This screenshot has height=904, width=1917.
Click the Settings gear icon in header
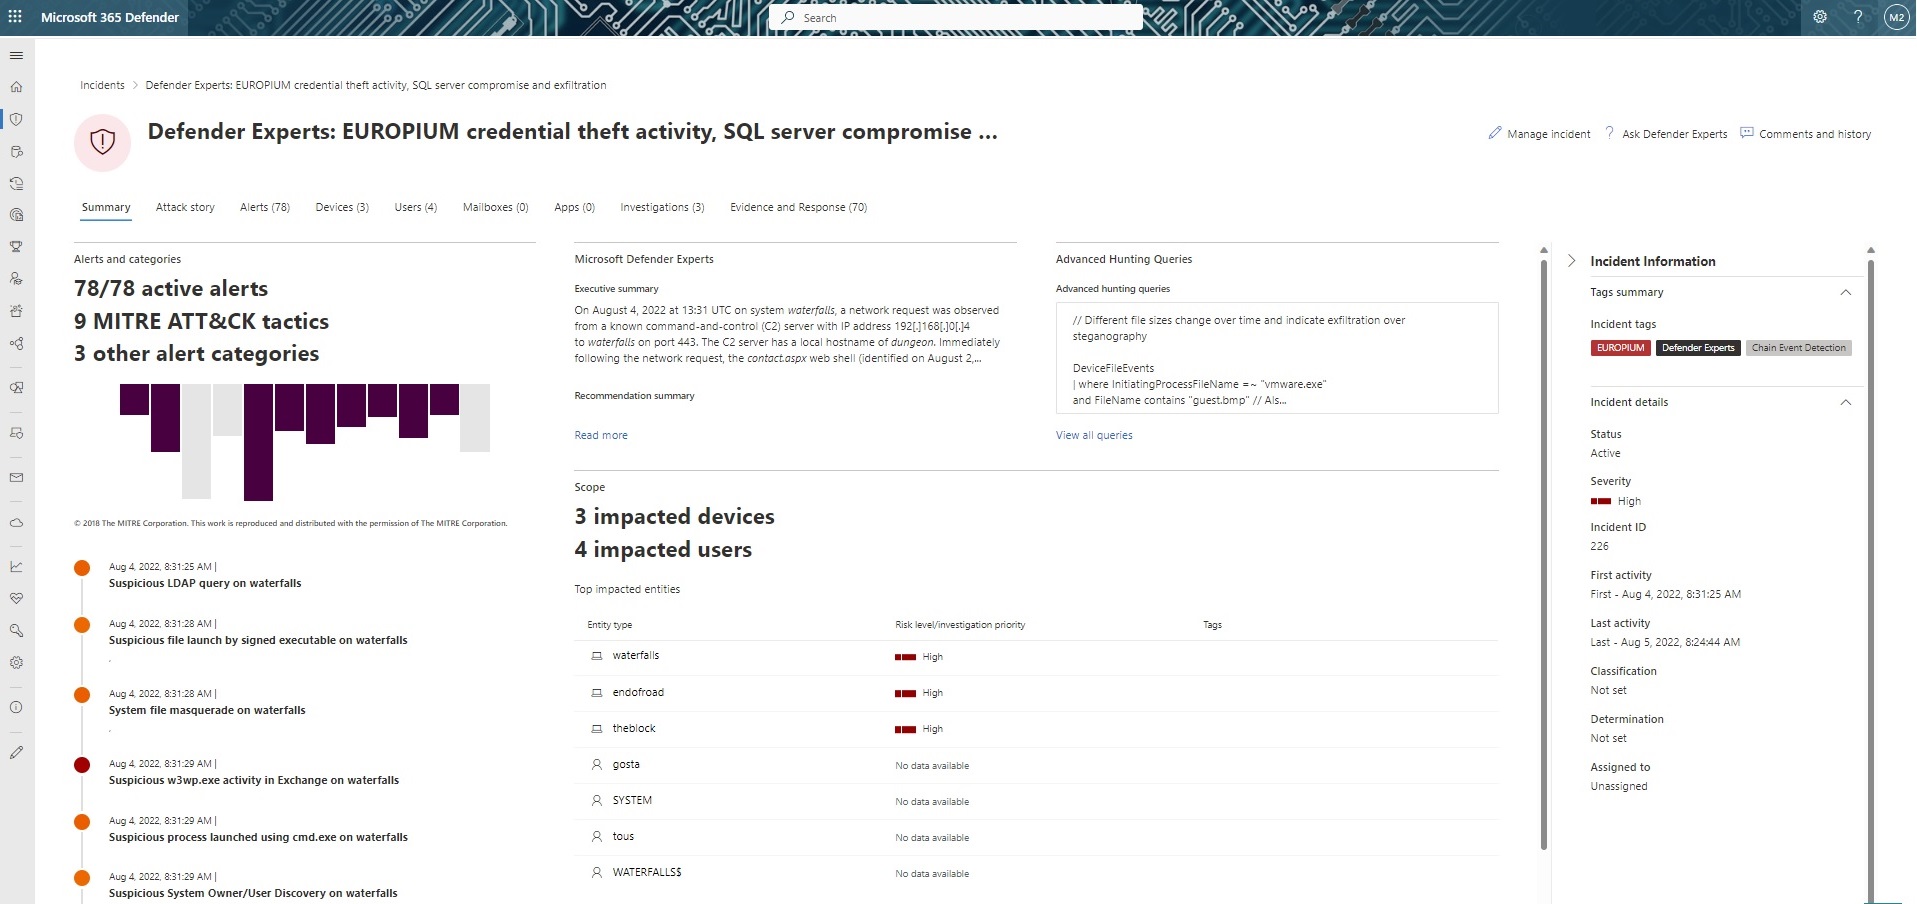(1820, 17)
